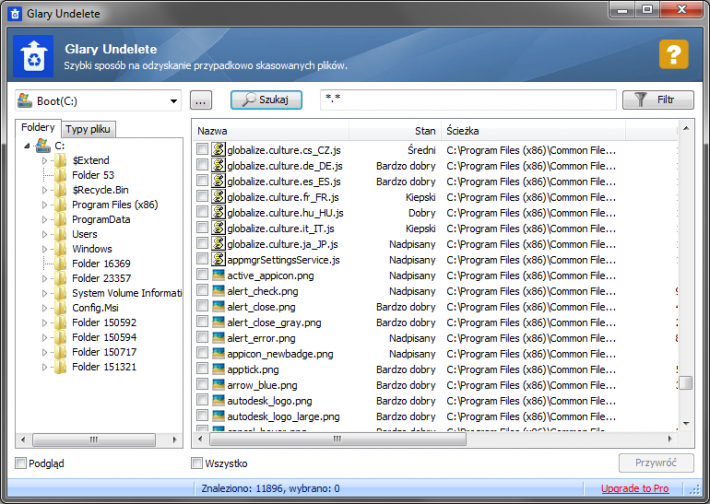Click the Glary Undelete recycle bin logo
The image size is (710, 504).
click(x=34, y=56)
